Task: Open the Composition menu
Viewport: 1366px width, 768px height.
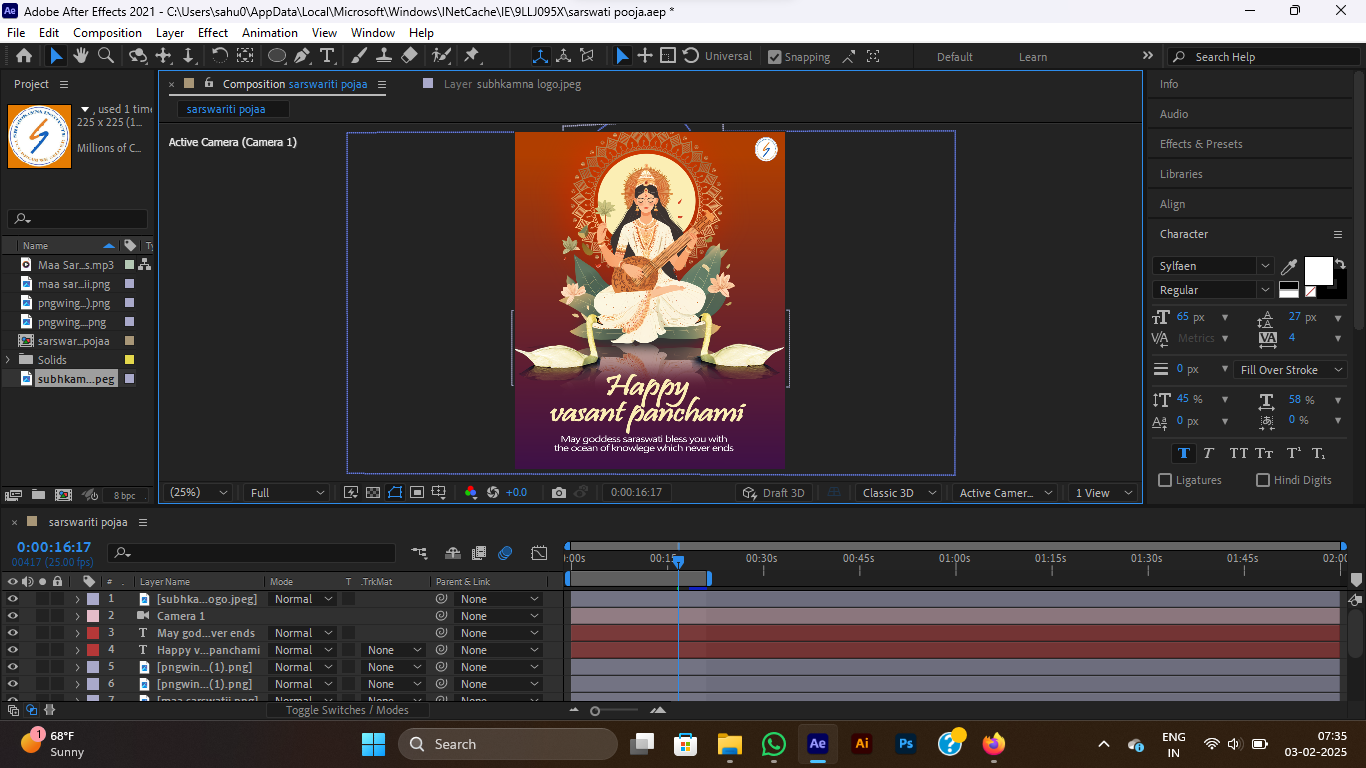Action: 107,32
